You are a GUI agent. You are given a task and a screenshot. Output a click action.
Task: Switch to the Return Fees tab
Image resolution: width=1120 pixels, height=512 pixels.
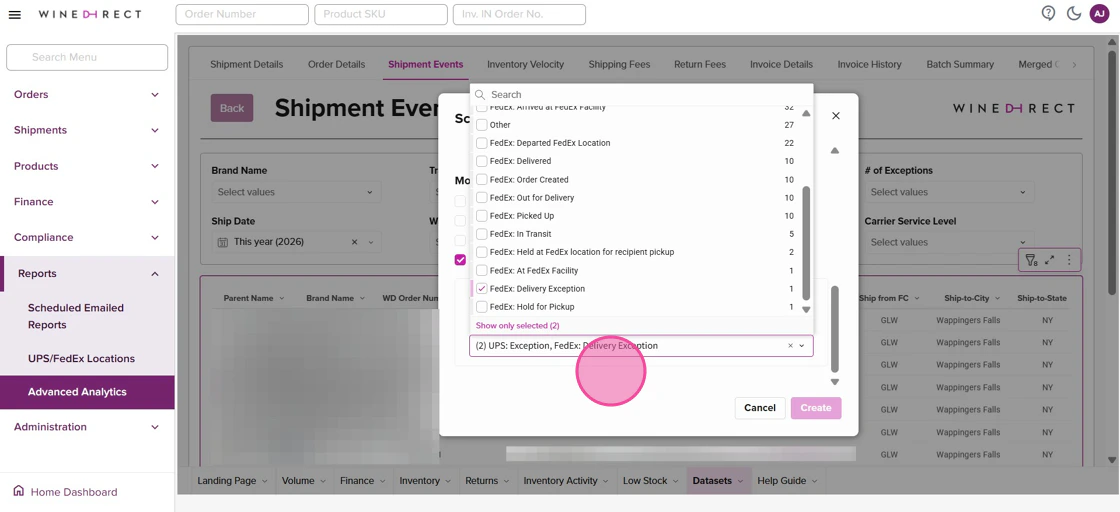pos(700,64)
